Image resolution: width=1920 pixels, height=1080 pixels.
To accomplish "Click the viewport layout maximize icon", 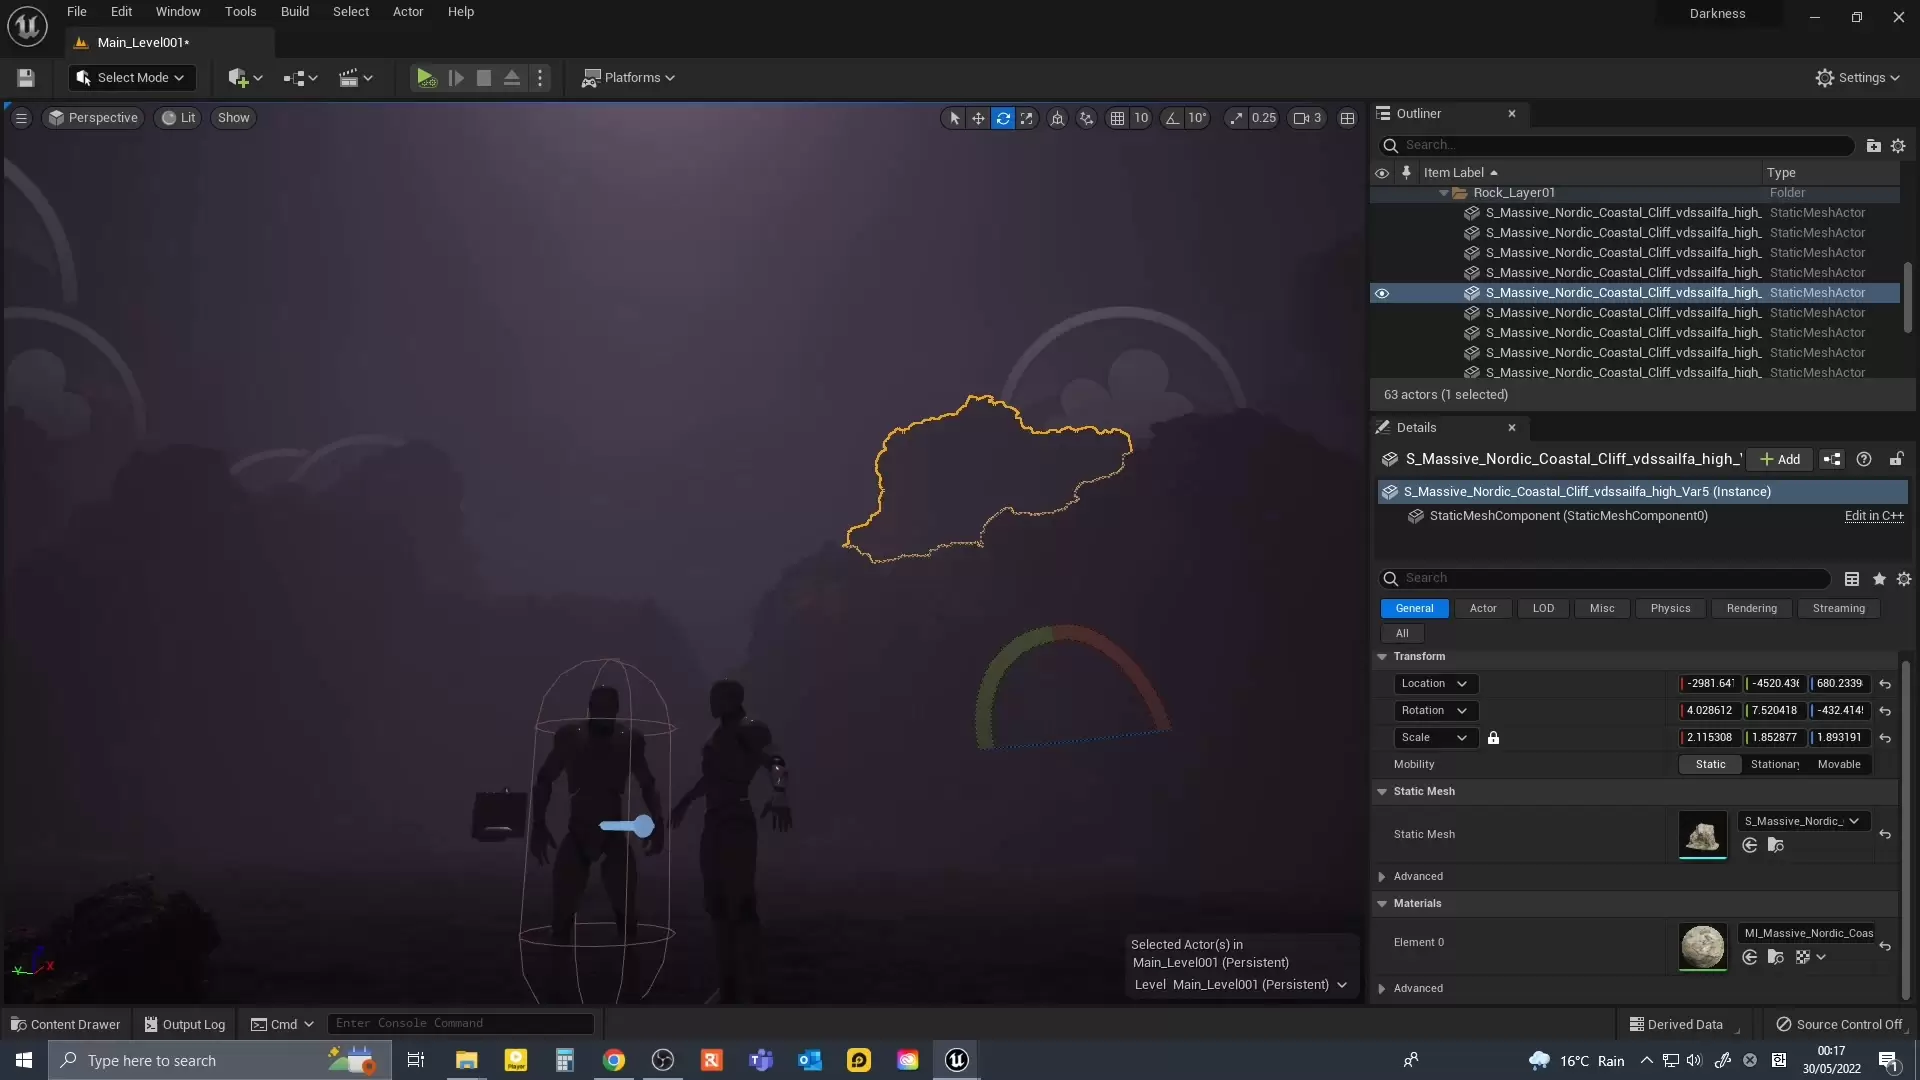I will coord(1347,118).
